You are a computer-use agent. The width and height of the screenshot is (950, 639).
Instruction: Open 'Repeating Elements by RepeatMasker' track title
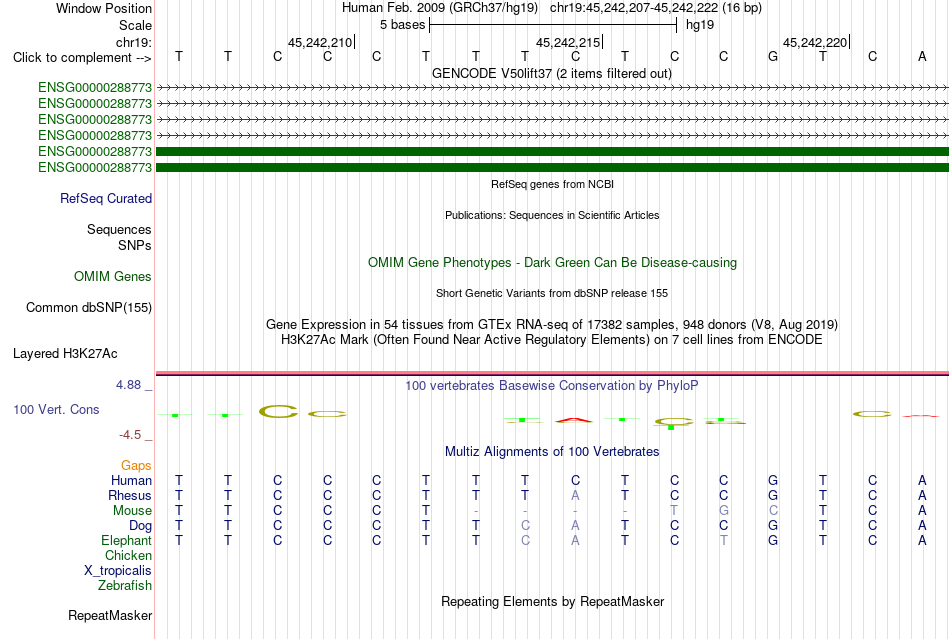[x=552, y=601]
